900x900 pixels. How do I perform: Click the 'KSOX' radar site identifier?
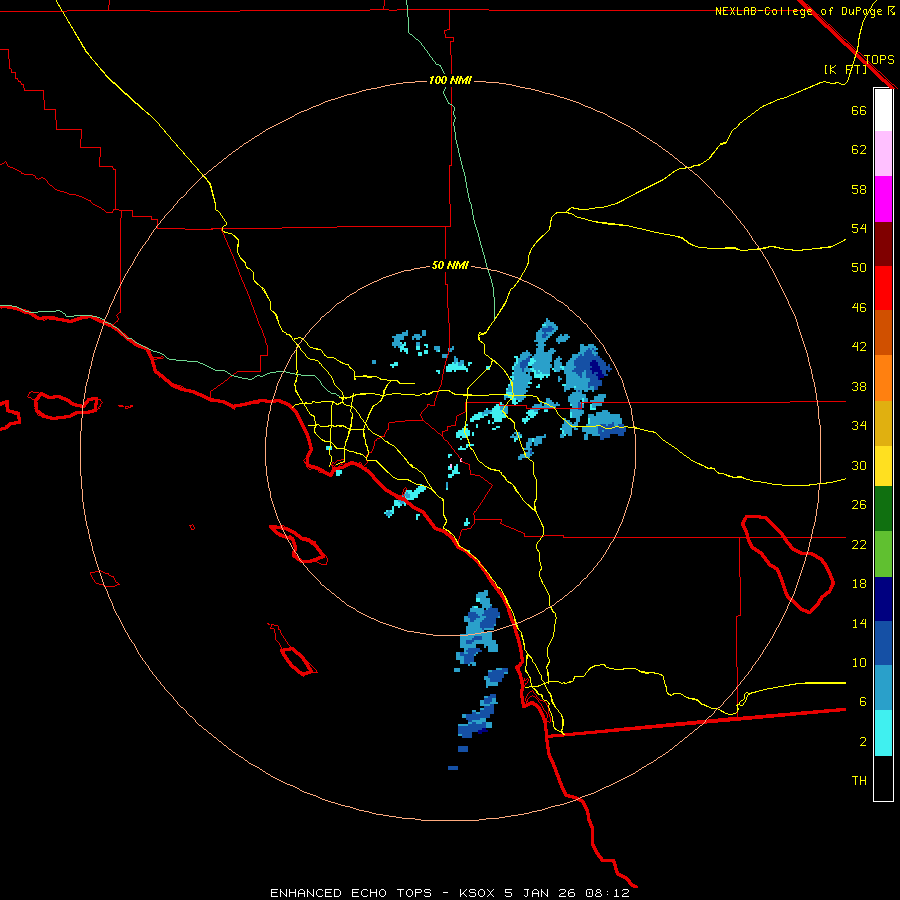478,893
